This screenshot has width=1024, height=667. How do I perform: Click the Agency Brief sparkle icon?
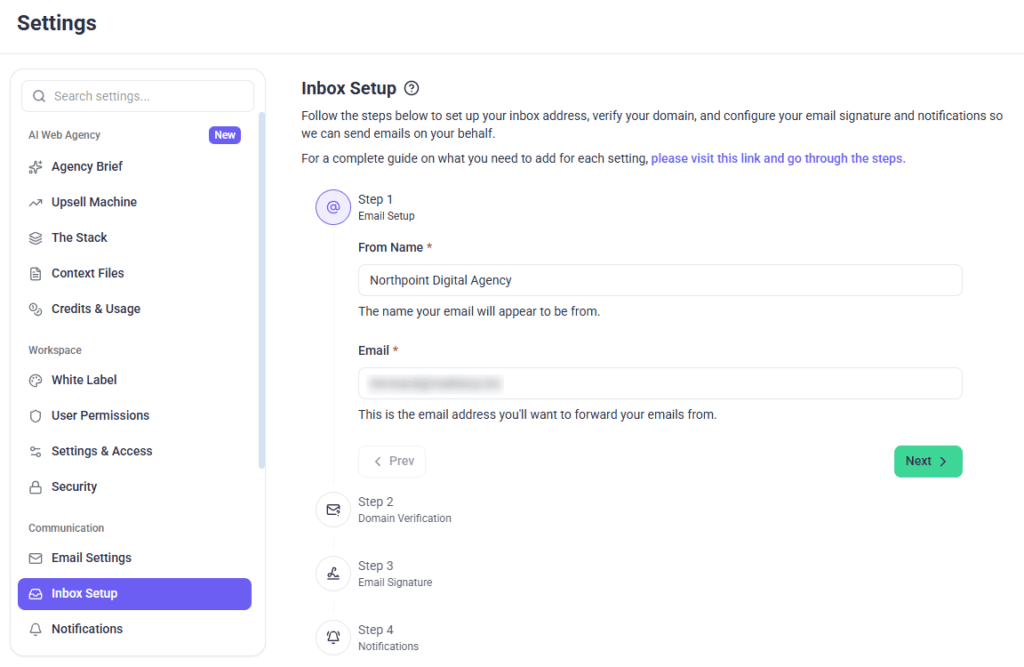[35, 167]
